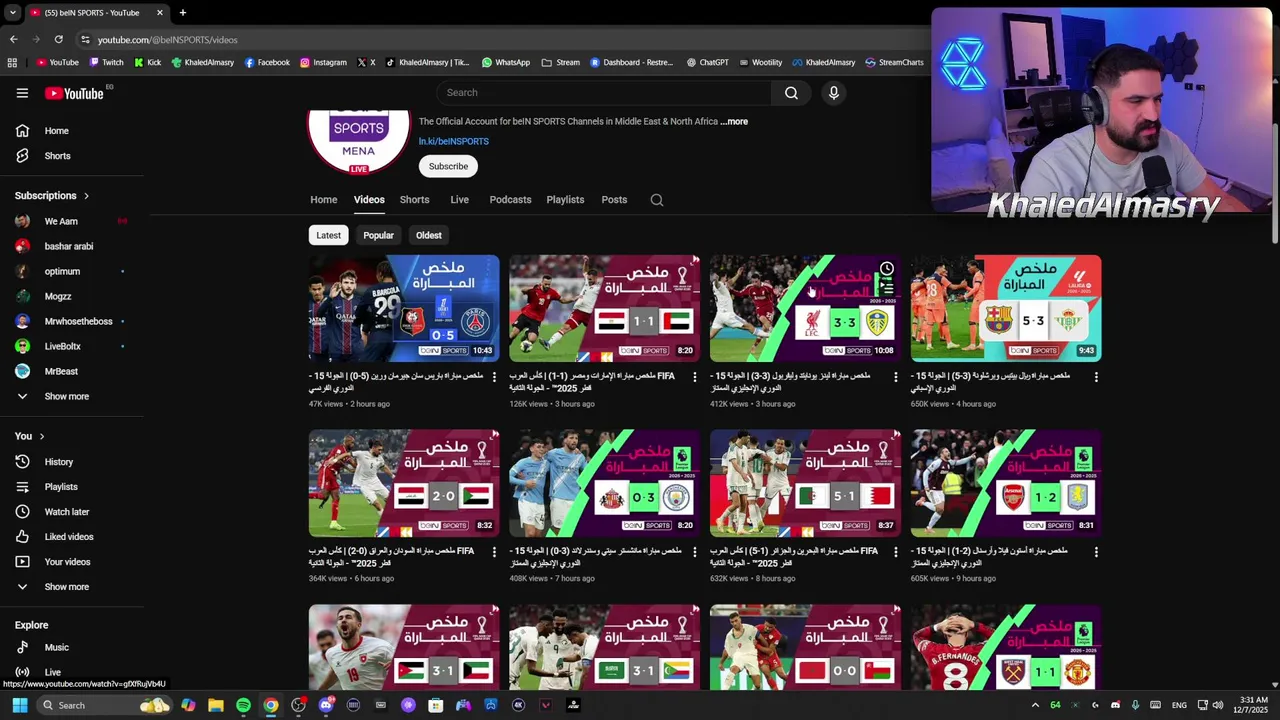The width and height of the screenshot is (1280, 720).
Task: Open the In.ki/beINSPORTS link
Action: point(453,142)
